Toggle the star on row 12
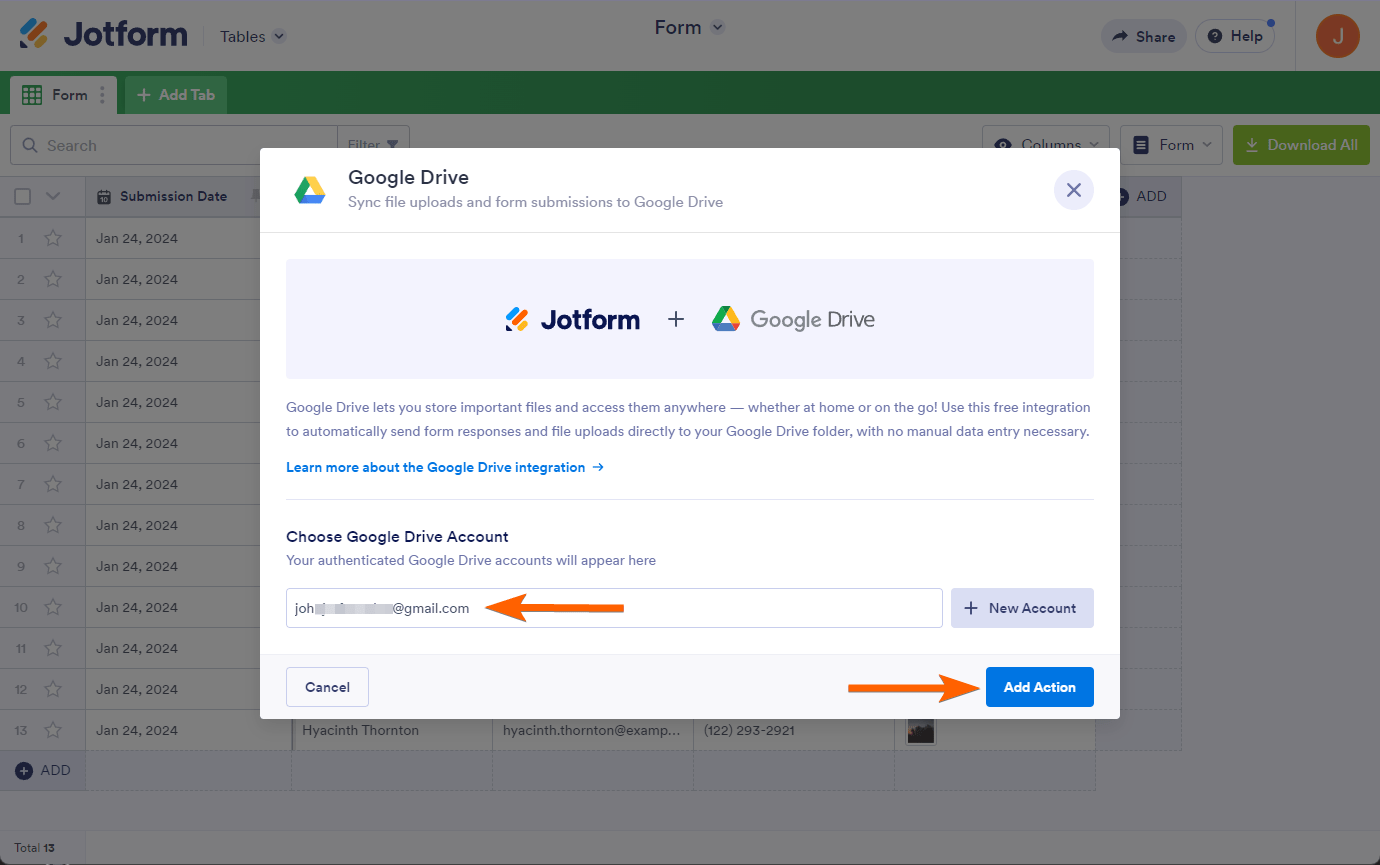The width and height of the screenshot is (1380, 865). click(x=53, y=689)
